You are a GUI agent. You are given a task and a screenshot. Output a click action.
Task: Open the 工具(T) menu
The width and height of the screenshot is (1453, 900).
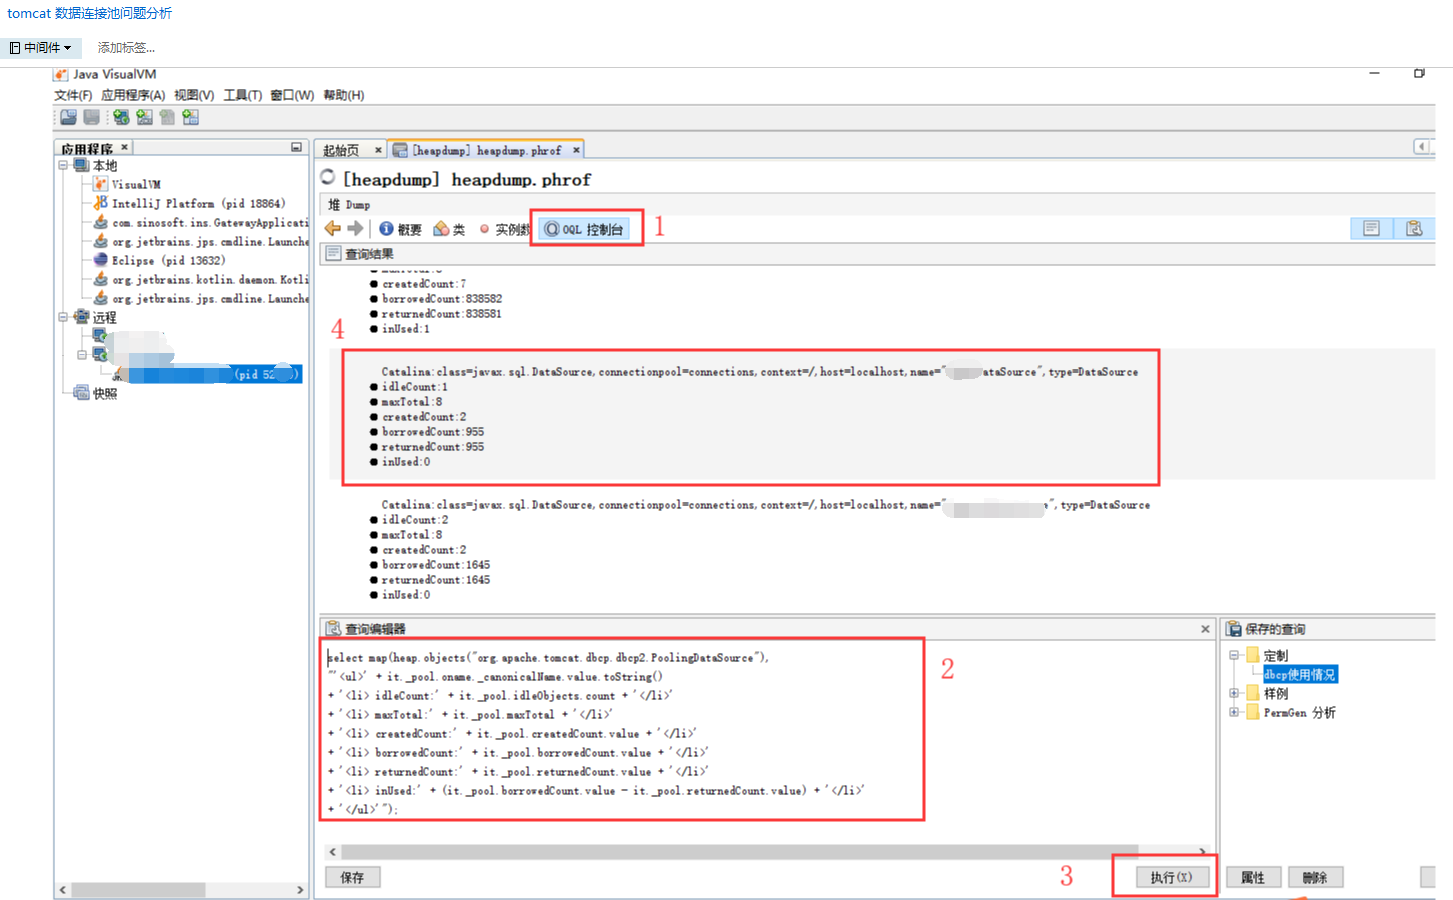click(242, 95)
